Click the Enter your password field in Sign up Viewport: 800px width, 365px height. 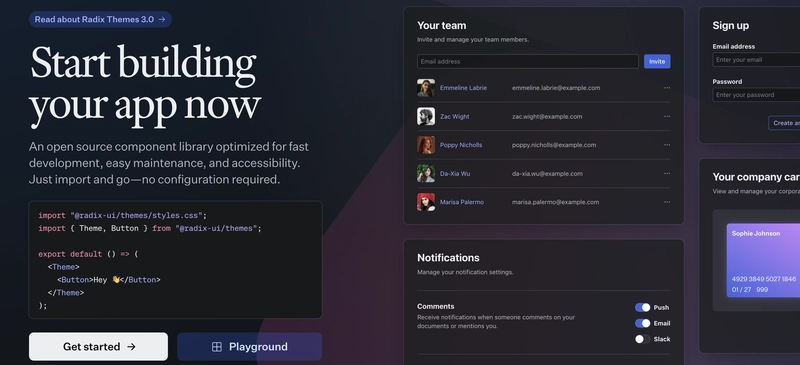756,95
